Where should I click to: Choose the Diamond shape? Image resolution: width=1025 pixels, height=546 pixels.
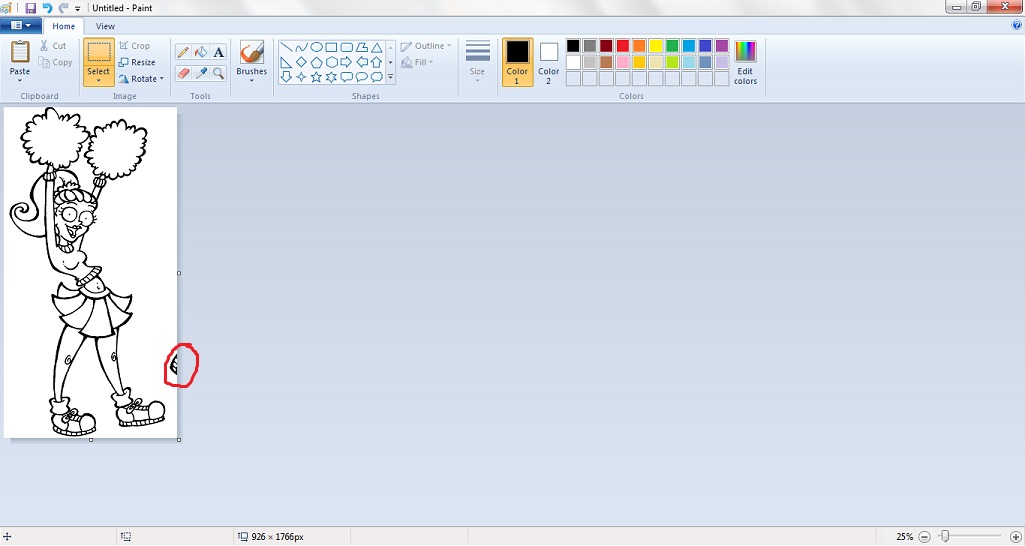pos(301,63)
